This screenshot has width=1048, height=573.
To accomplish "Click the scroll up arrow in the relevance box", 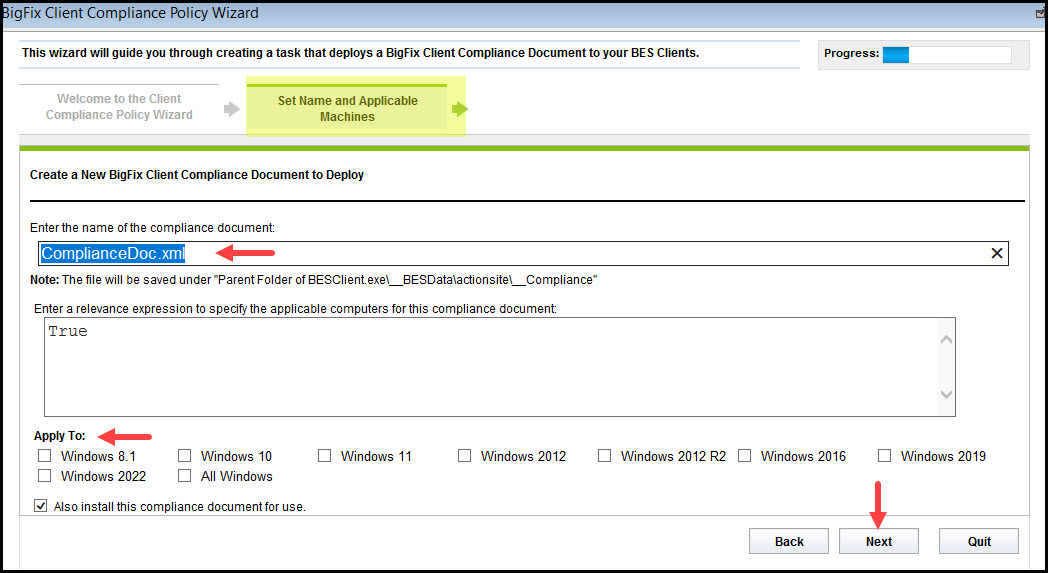I will (946, 339).
